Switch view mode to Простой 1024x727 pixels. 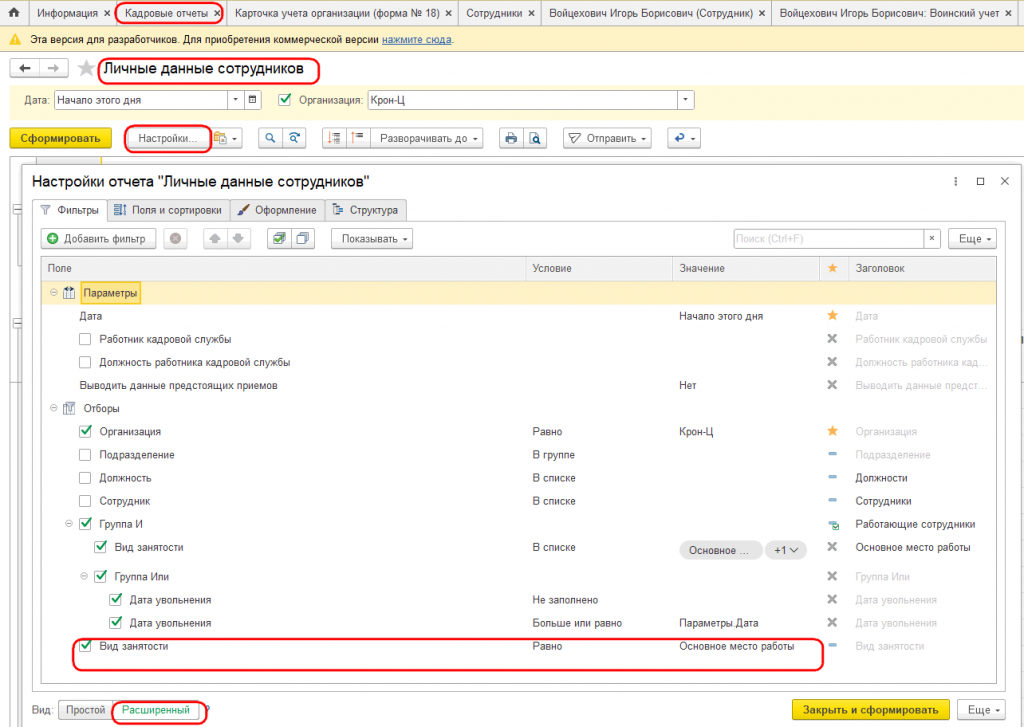click(x=86, y=709)
